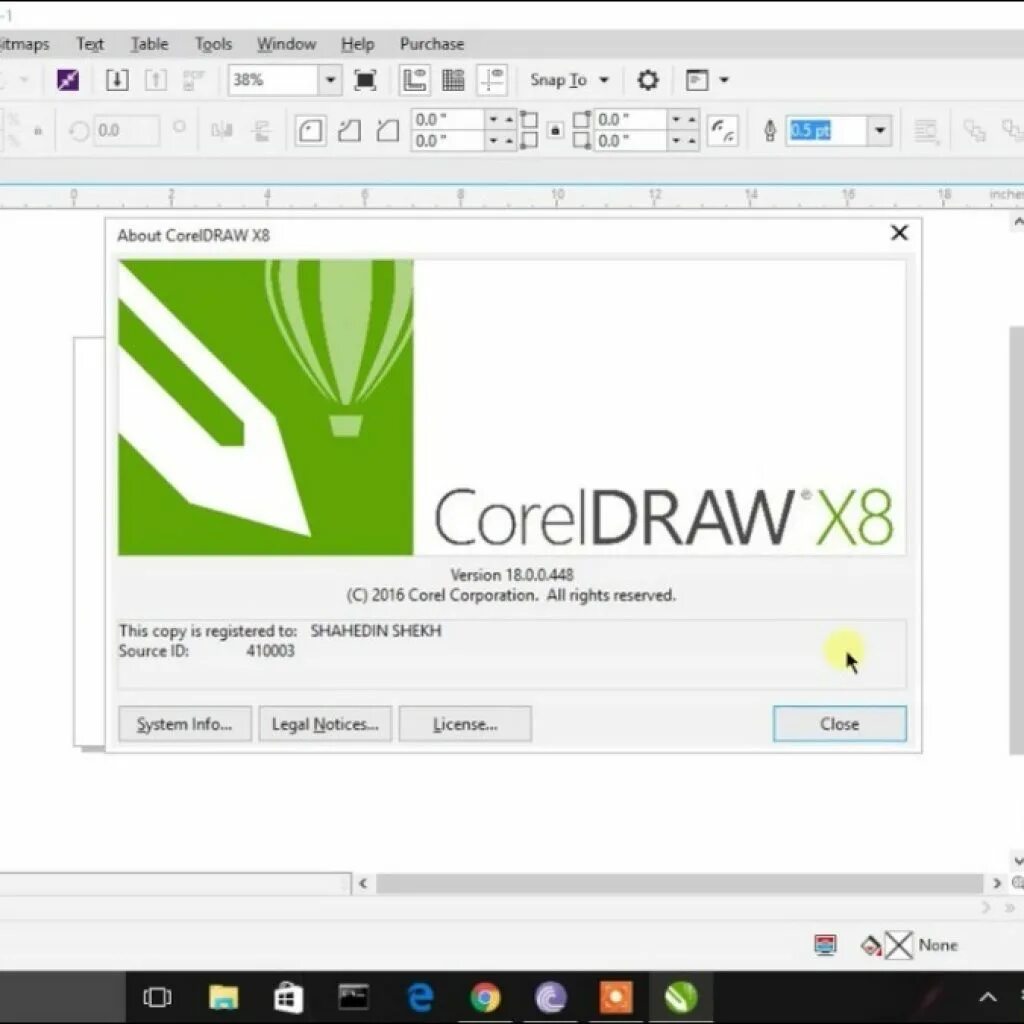1024x1024 pixels.
Task: Click the CorelDRAW taskbar icon
Action: 681,997
